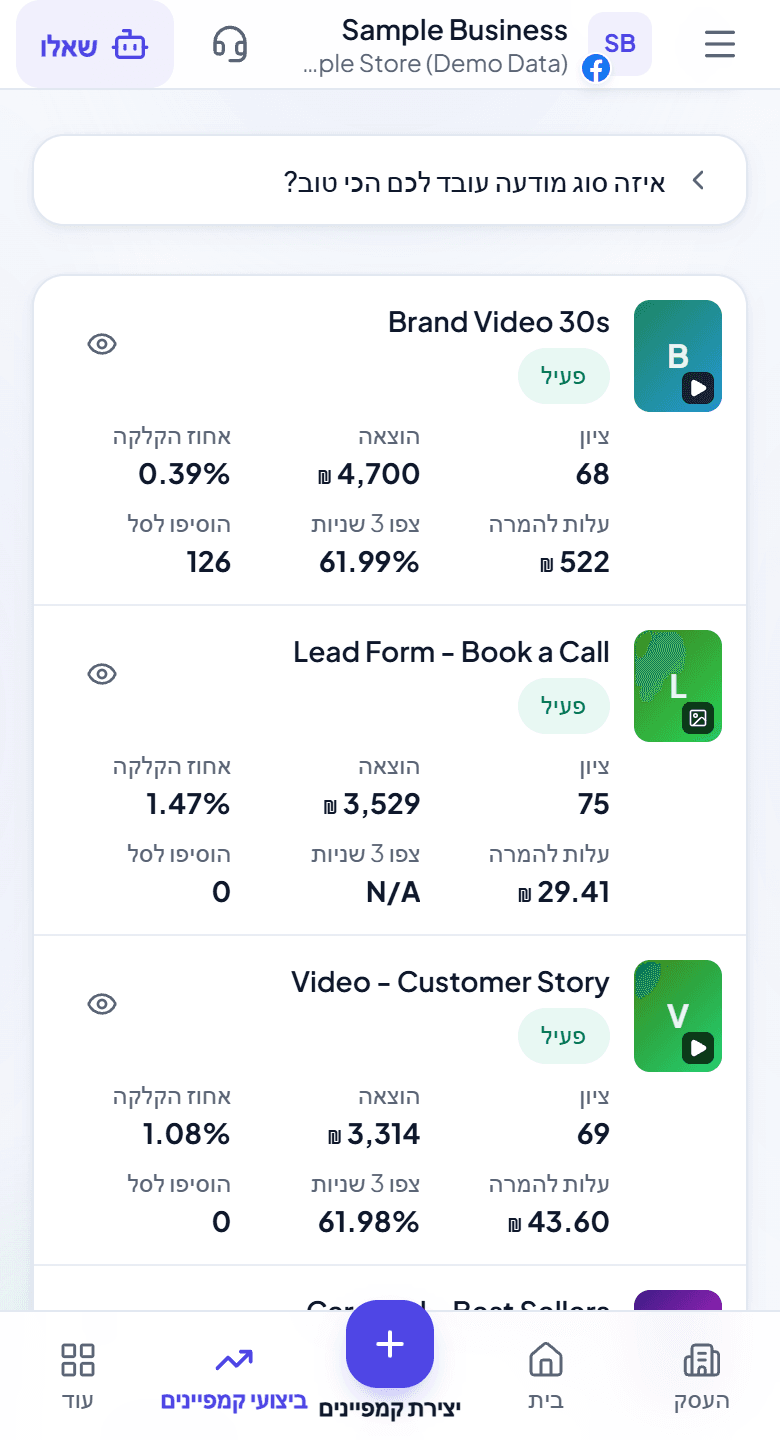Click play icon on Customer Story thumbnail
Image resolution: width=780 pixels, height=1440 pixels.
pyautogui.click(x=698, y=1047)
